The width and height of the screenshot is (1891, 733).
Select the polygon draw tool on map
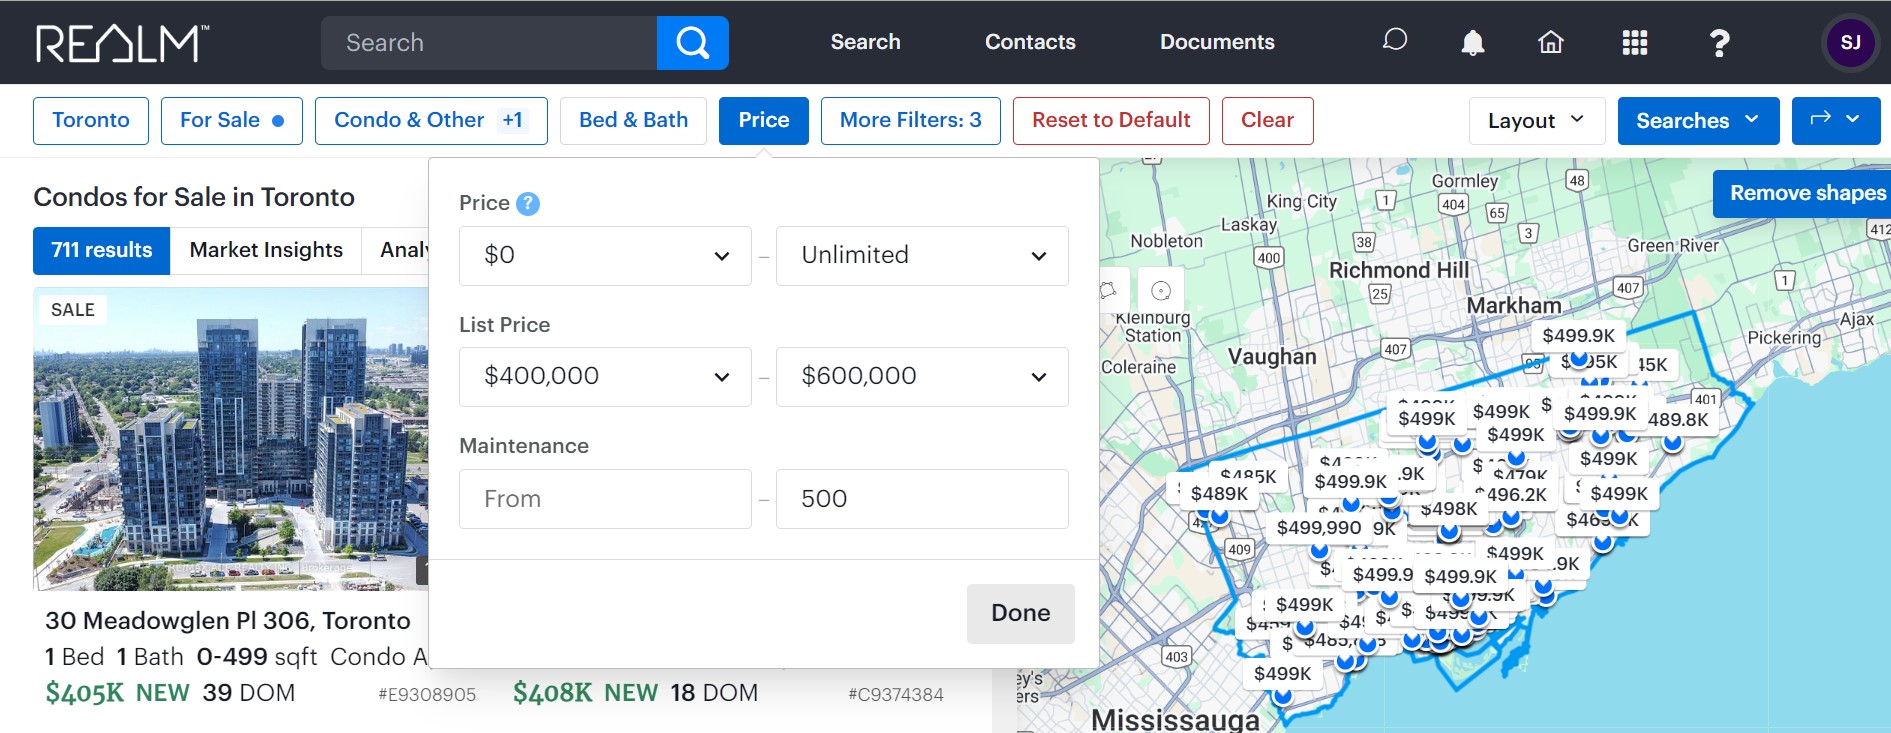point(1108,291)
